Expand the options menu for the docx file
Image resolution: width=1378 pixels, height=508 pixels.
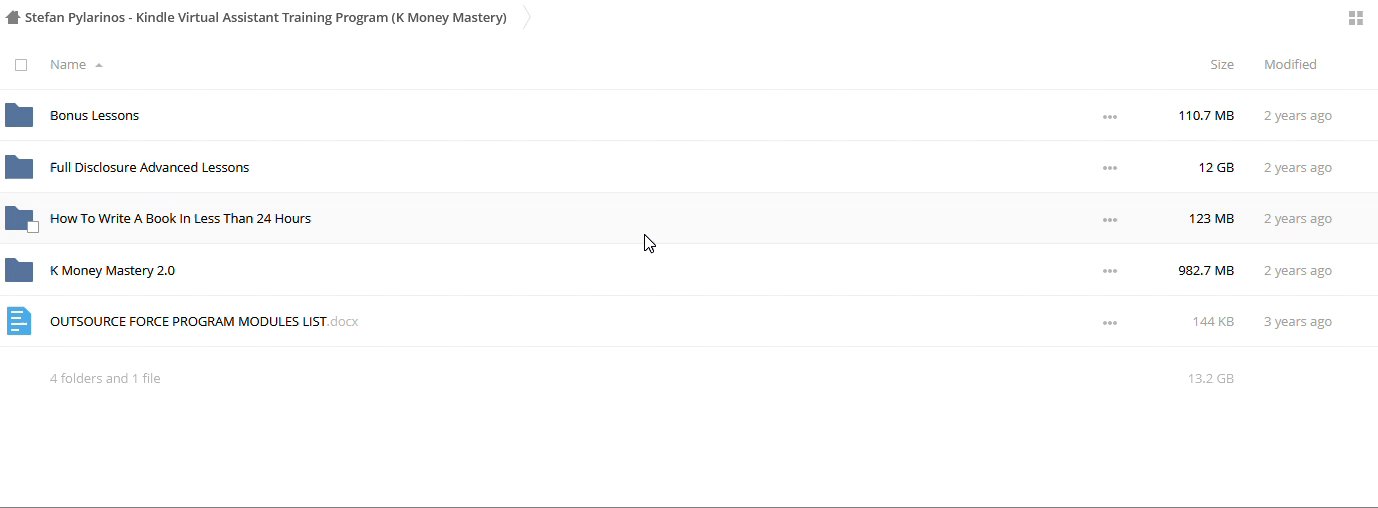(x=1109, y=322)
